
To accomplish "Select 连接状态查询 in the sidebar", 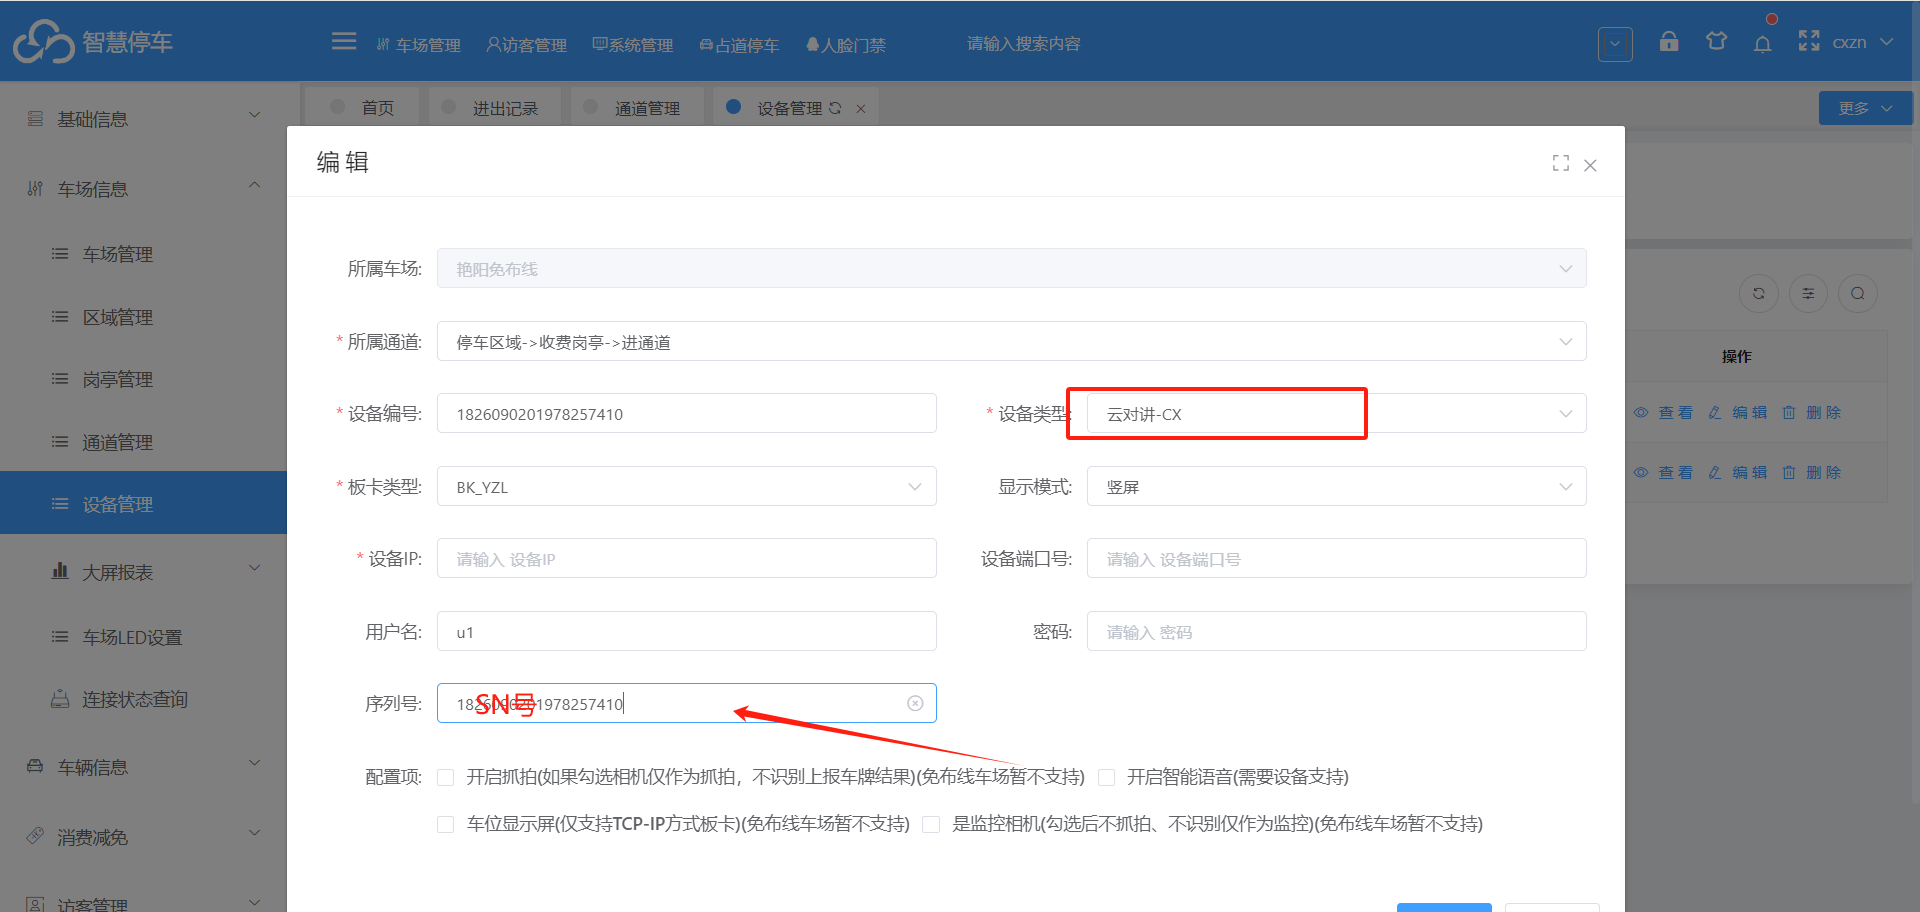I will [x=143, y=699].
